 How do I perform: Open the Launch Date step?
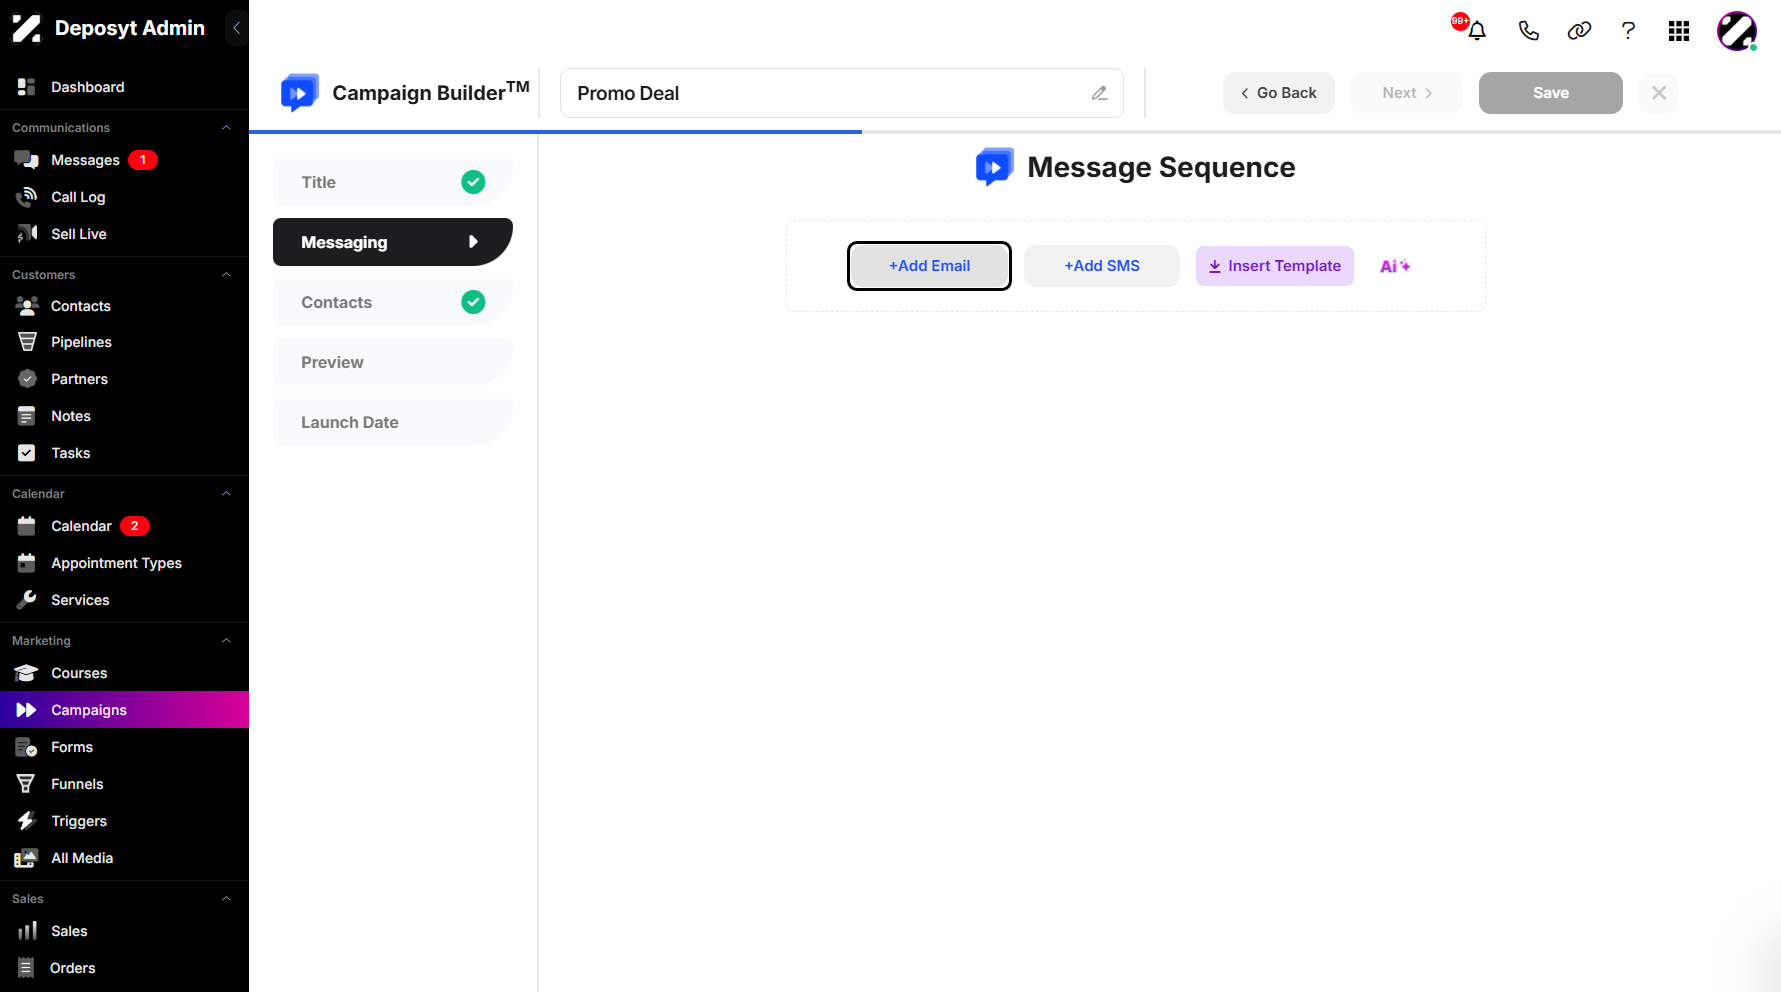(x=392, y=422)
